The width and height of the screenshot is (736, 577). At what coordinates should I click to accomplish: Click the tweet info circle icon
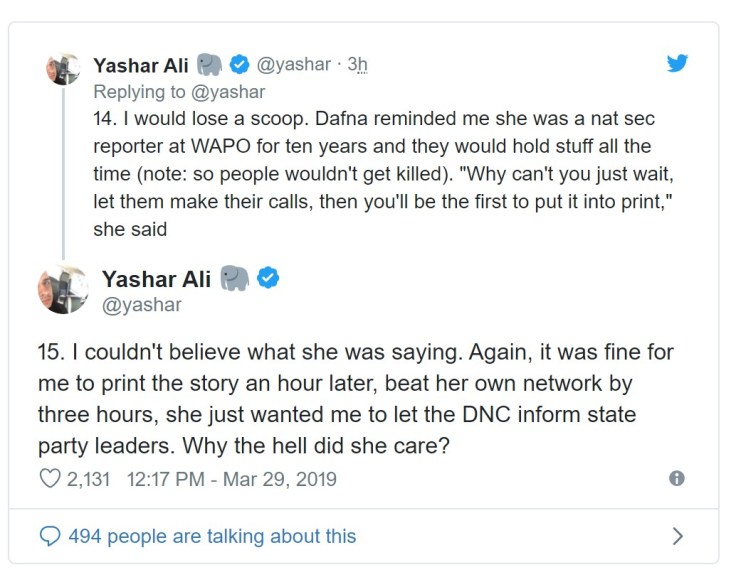coord(677,479)
